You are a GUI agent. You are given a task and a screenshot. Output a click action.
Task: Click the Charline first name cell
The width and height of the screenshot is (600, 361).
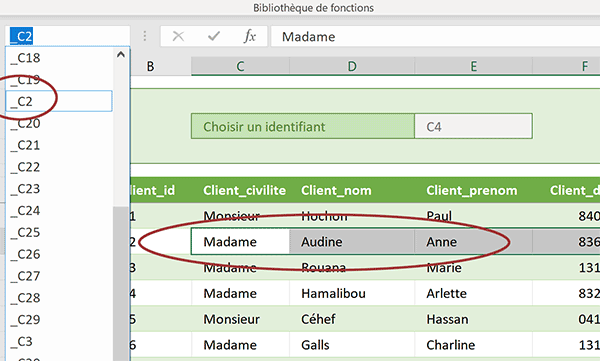(473, 345)
